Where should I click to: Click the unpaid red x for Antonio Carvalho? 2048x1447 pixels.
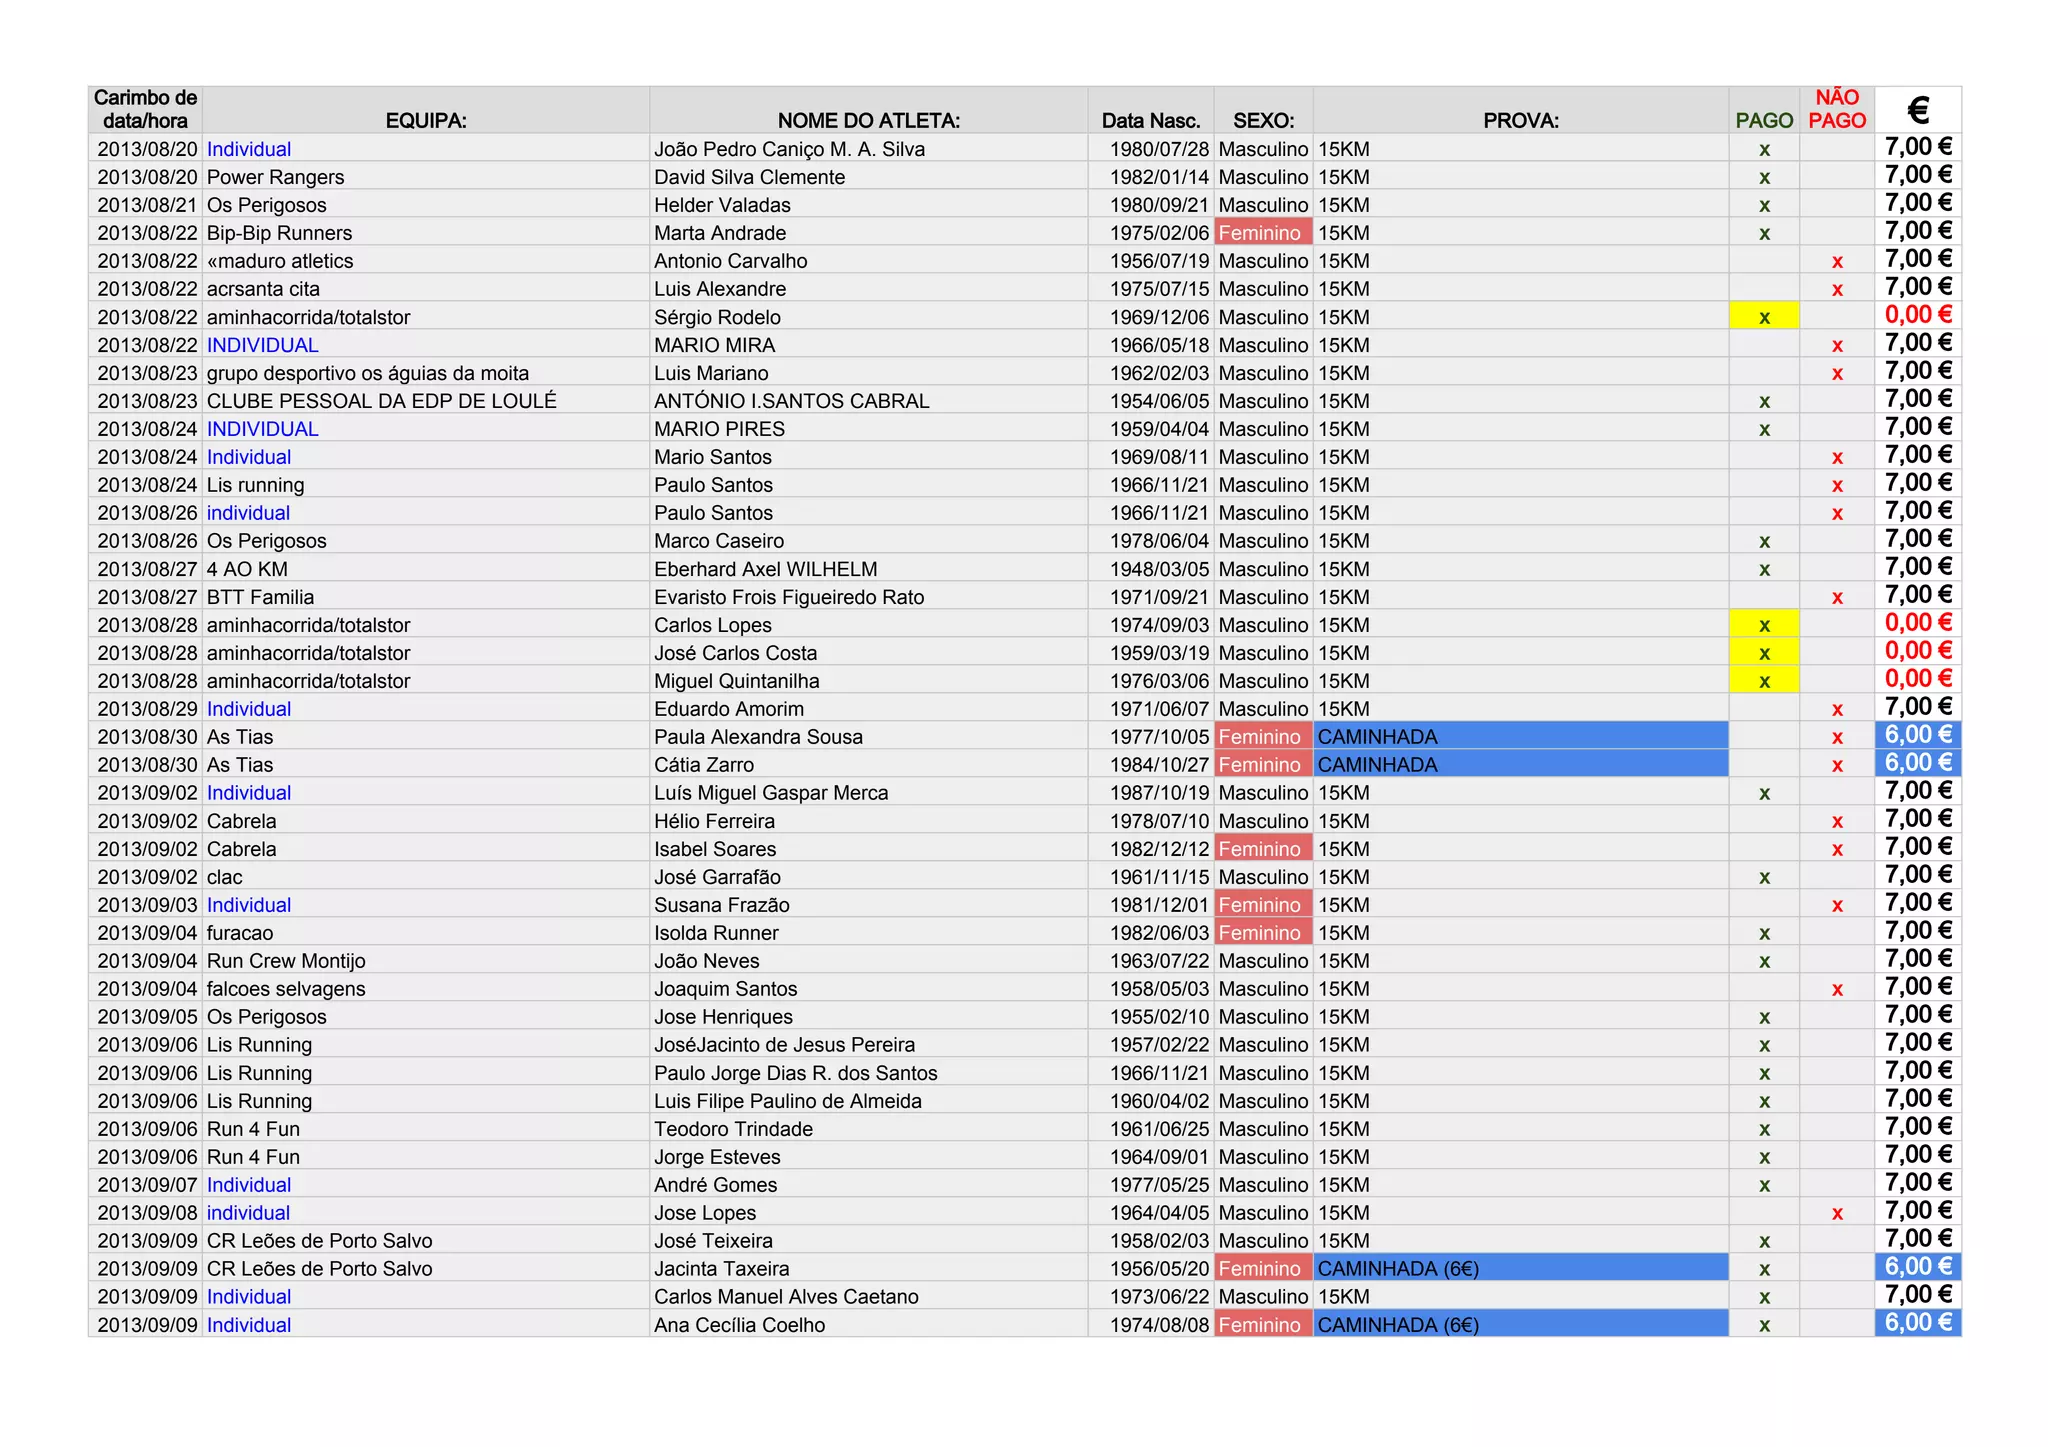click(x=1837, y=261)
